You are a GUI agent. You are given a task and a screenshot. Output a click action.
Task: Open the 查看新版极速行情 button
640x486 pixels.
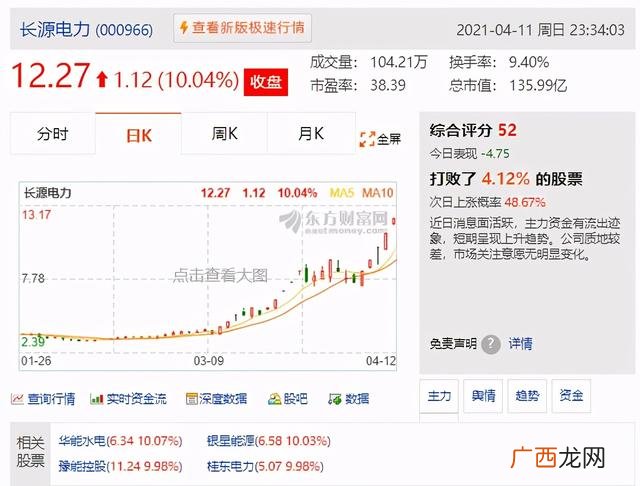click(x=242, y=28)
